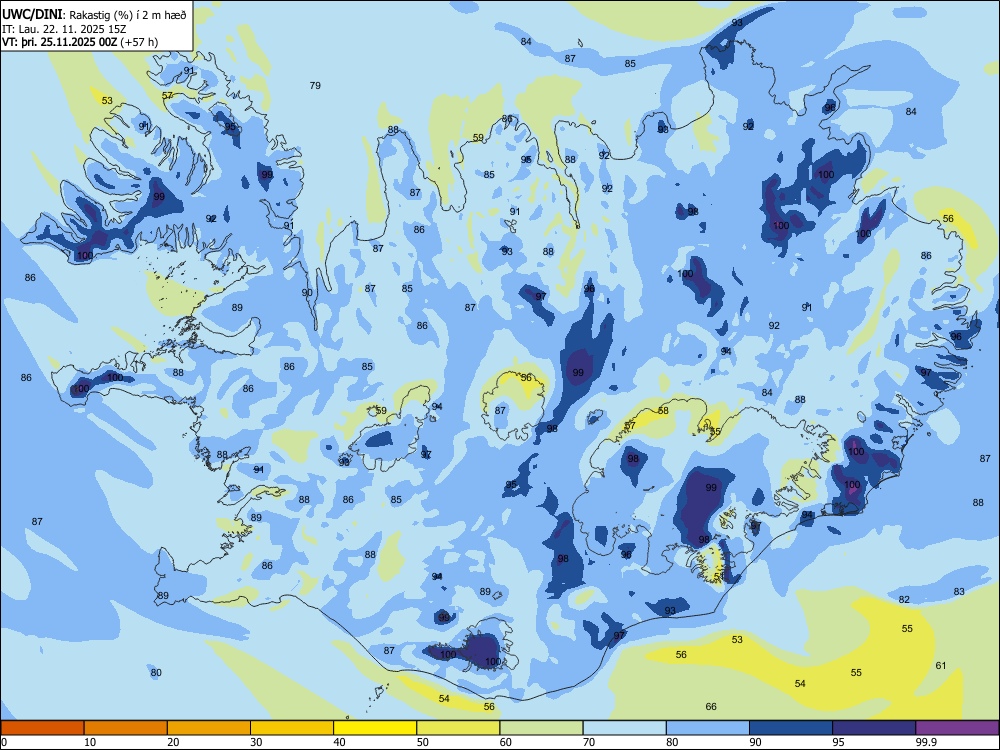This screenshot has width=1000, height=750.
Task: Pick the 60–70 pale green legend swatch
Action: 541,728
